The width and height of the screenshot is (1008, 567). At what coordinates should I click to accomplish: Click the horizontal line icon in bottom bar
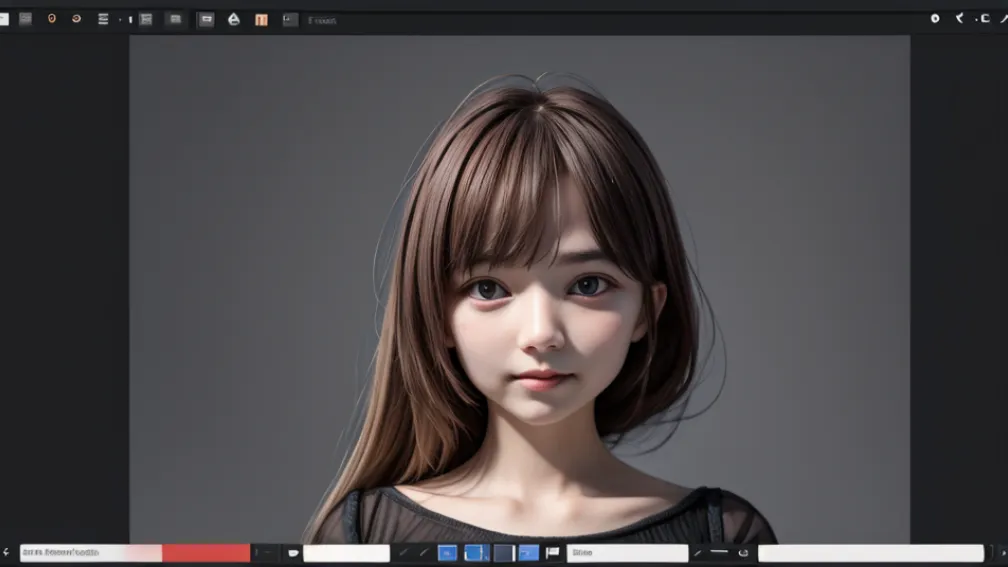719,552
